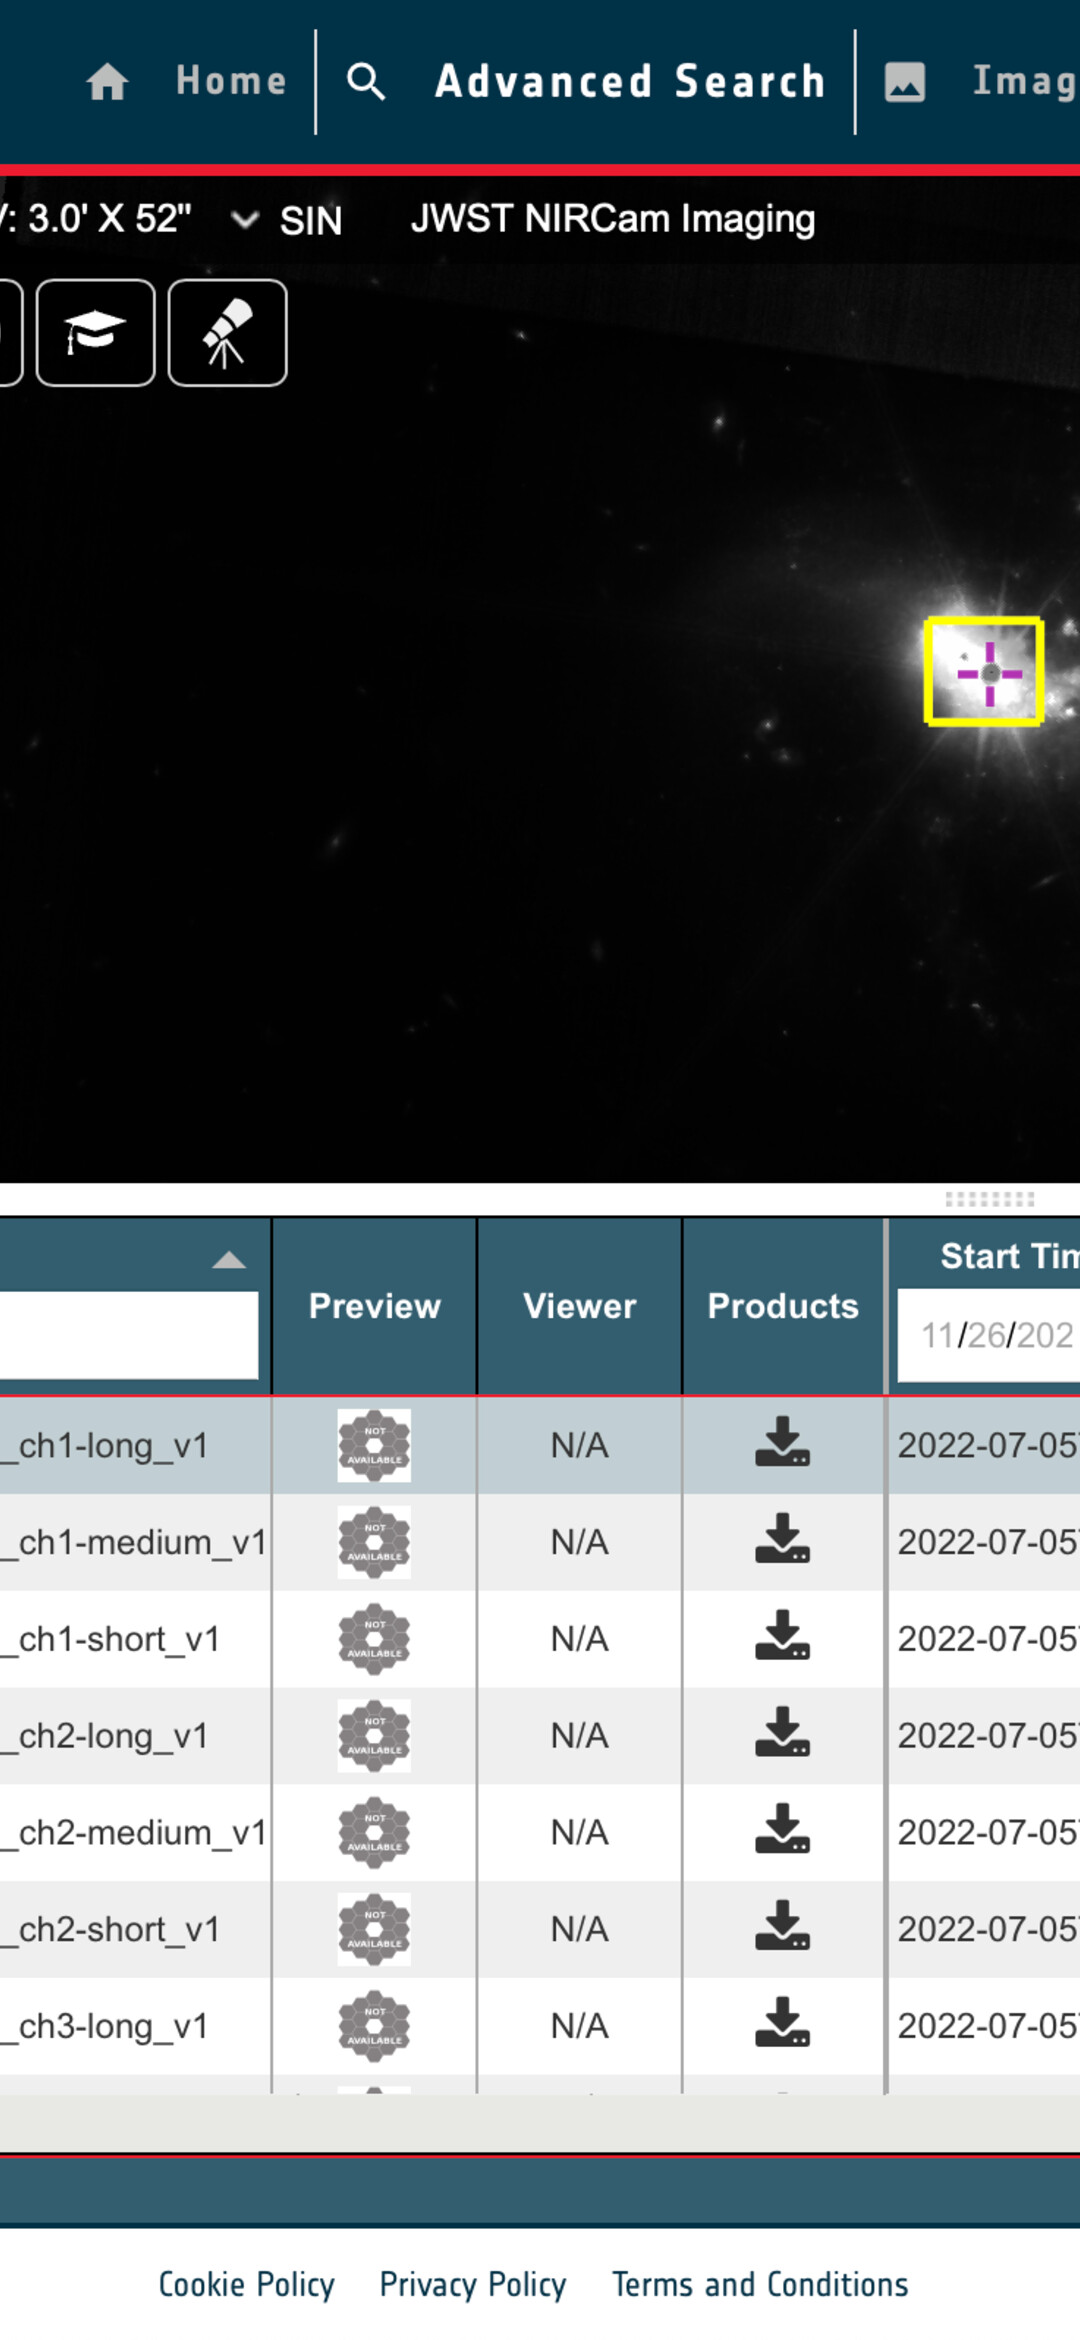Click the telescope icon button

(228, 333)
